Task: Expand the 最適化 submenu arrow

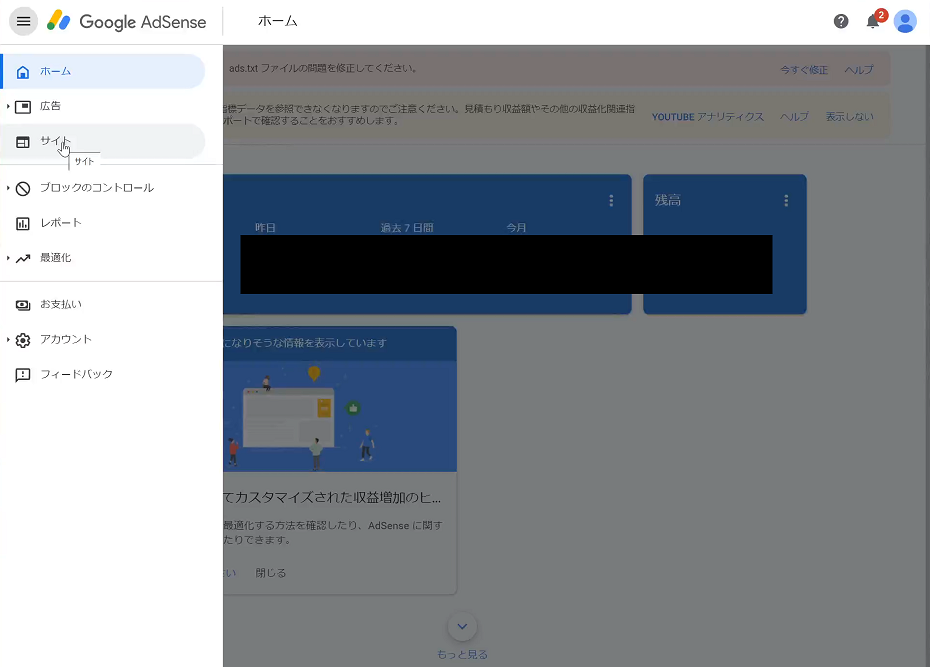Action: (x=8, y=258)
